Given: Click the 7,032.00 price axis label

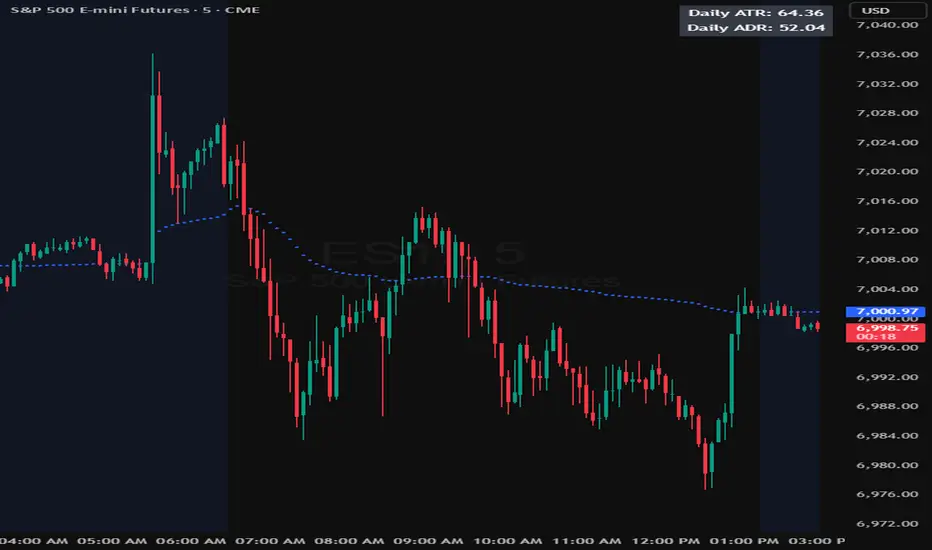Looking at the screenshot, I should tap(887, 83).
